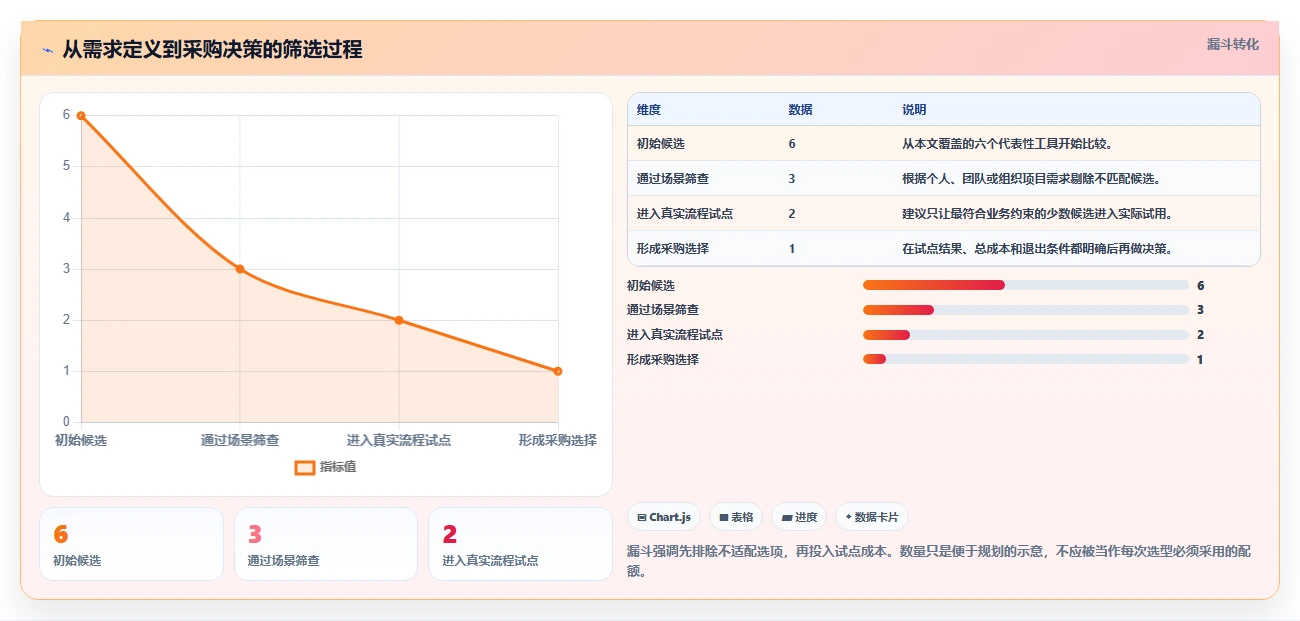The image size is (1300, 621).
Task: Click the 进入真实流程试点 progress bar
Action: [1026, 335]
